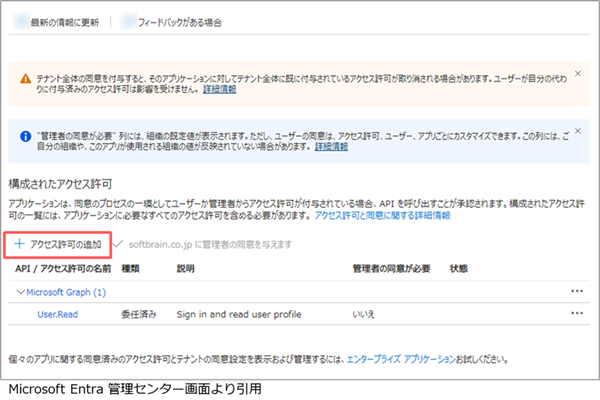This screenshot has width=600, height=400.
Task: Open the ellipsis menu on User.Read row
Action: pos(575,314)
